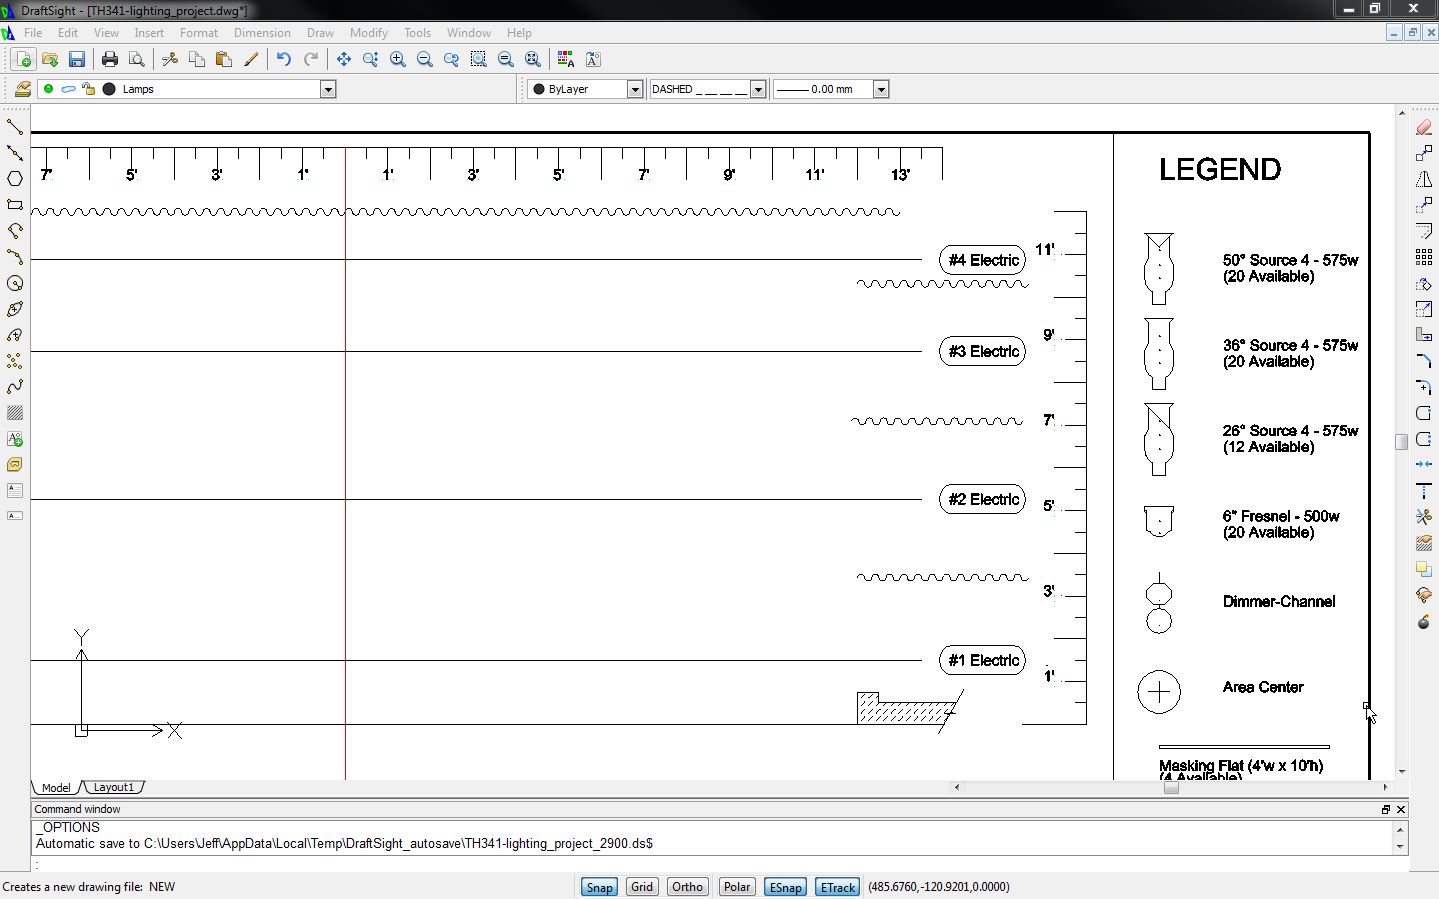Open the Tools menu
The width and height of the screenshot is (1439, 899).
coord(417,33)
